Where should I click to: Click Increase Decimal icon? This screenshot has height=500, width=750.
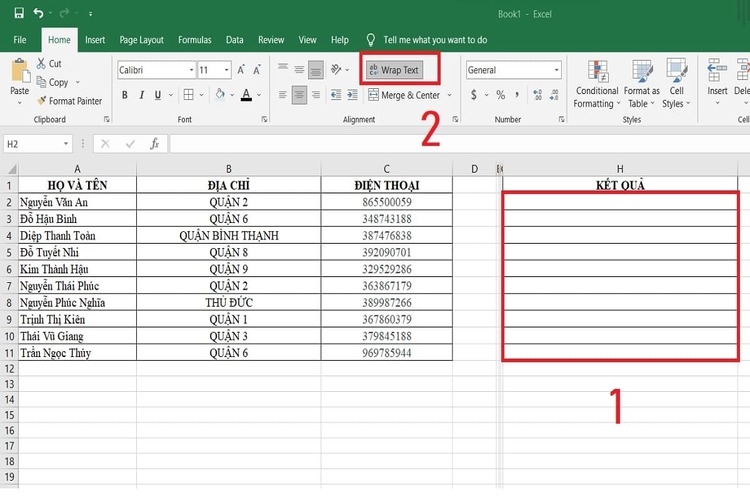[x=538, y=95]
